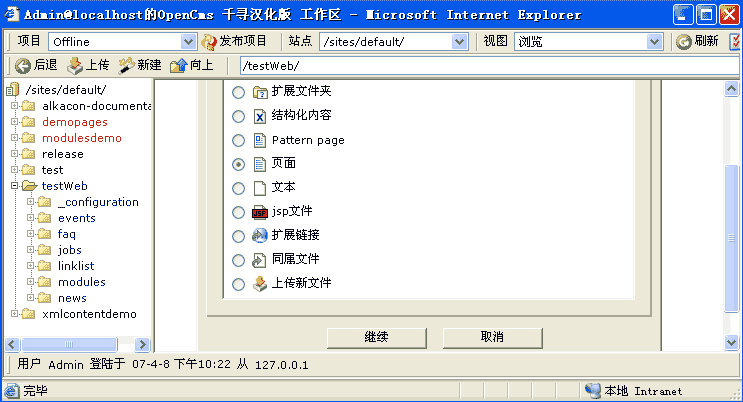
Task: Click the events folder icon
Action: click(45, 218)
